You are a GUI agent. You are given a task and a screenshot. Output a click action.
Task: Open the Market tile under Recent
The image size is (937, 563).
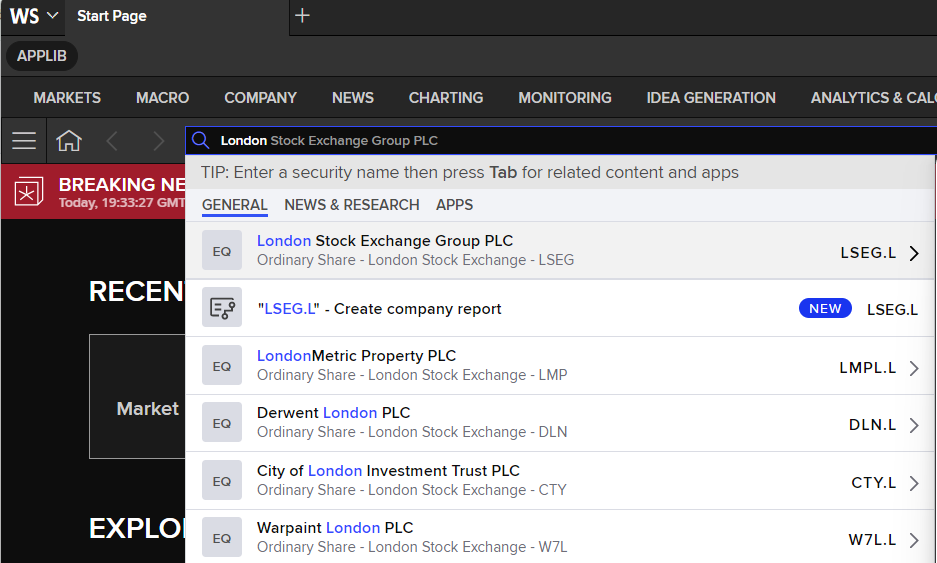coord(137,396)
